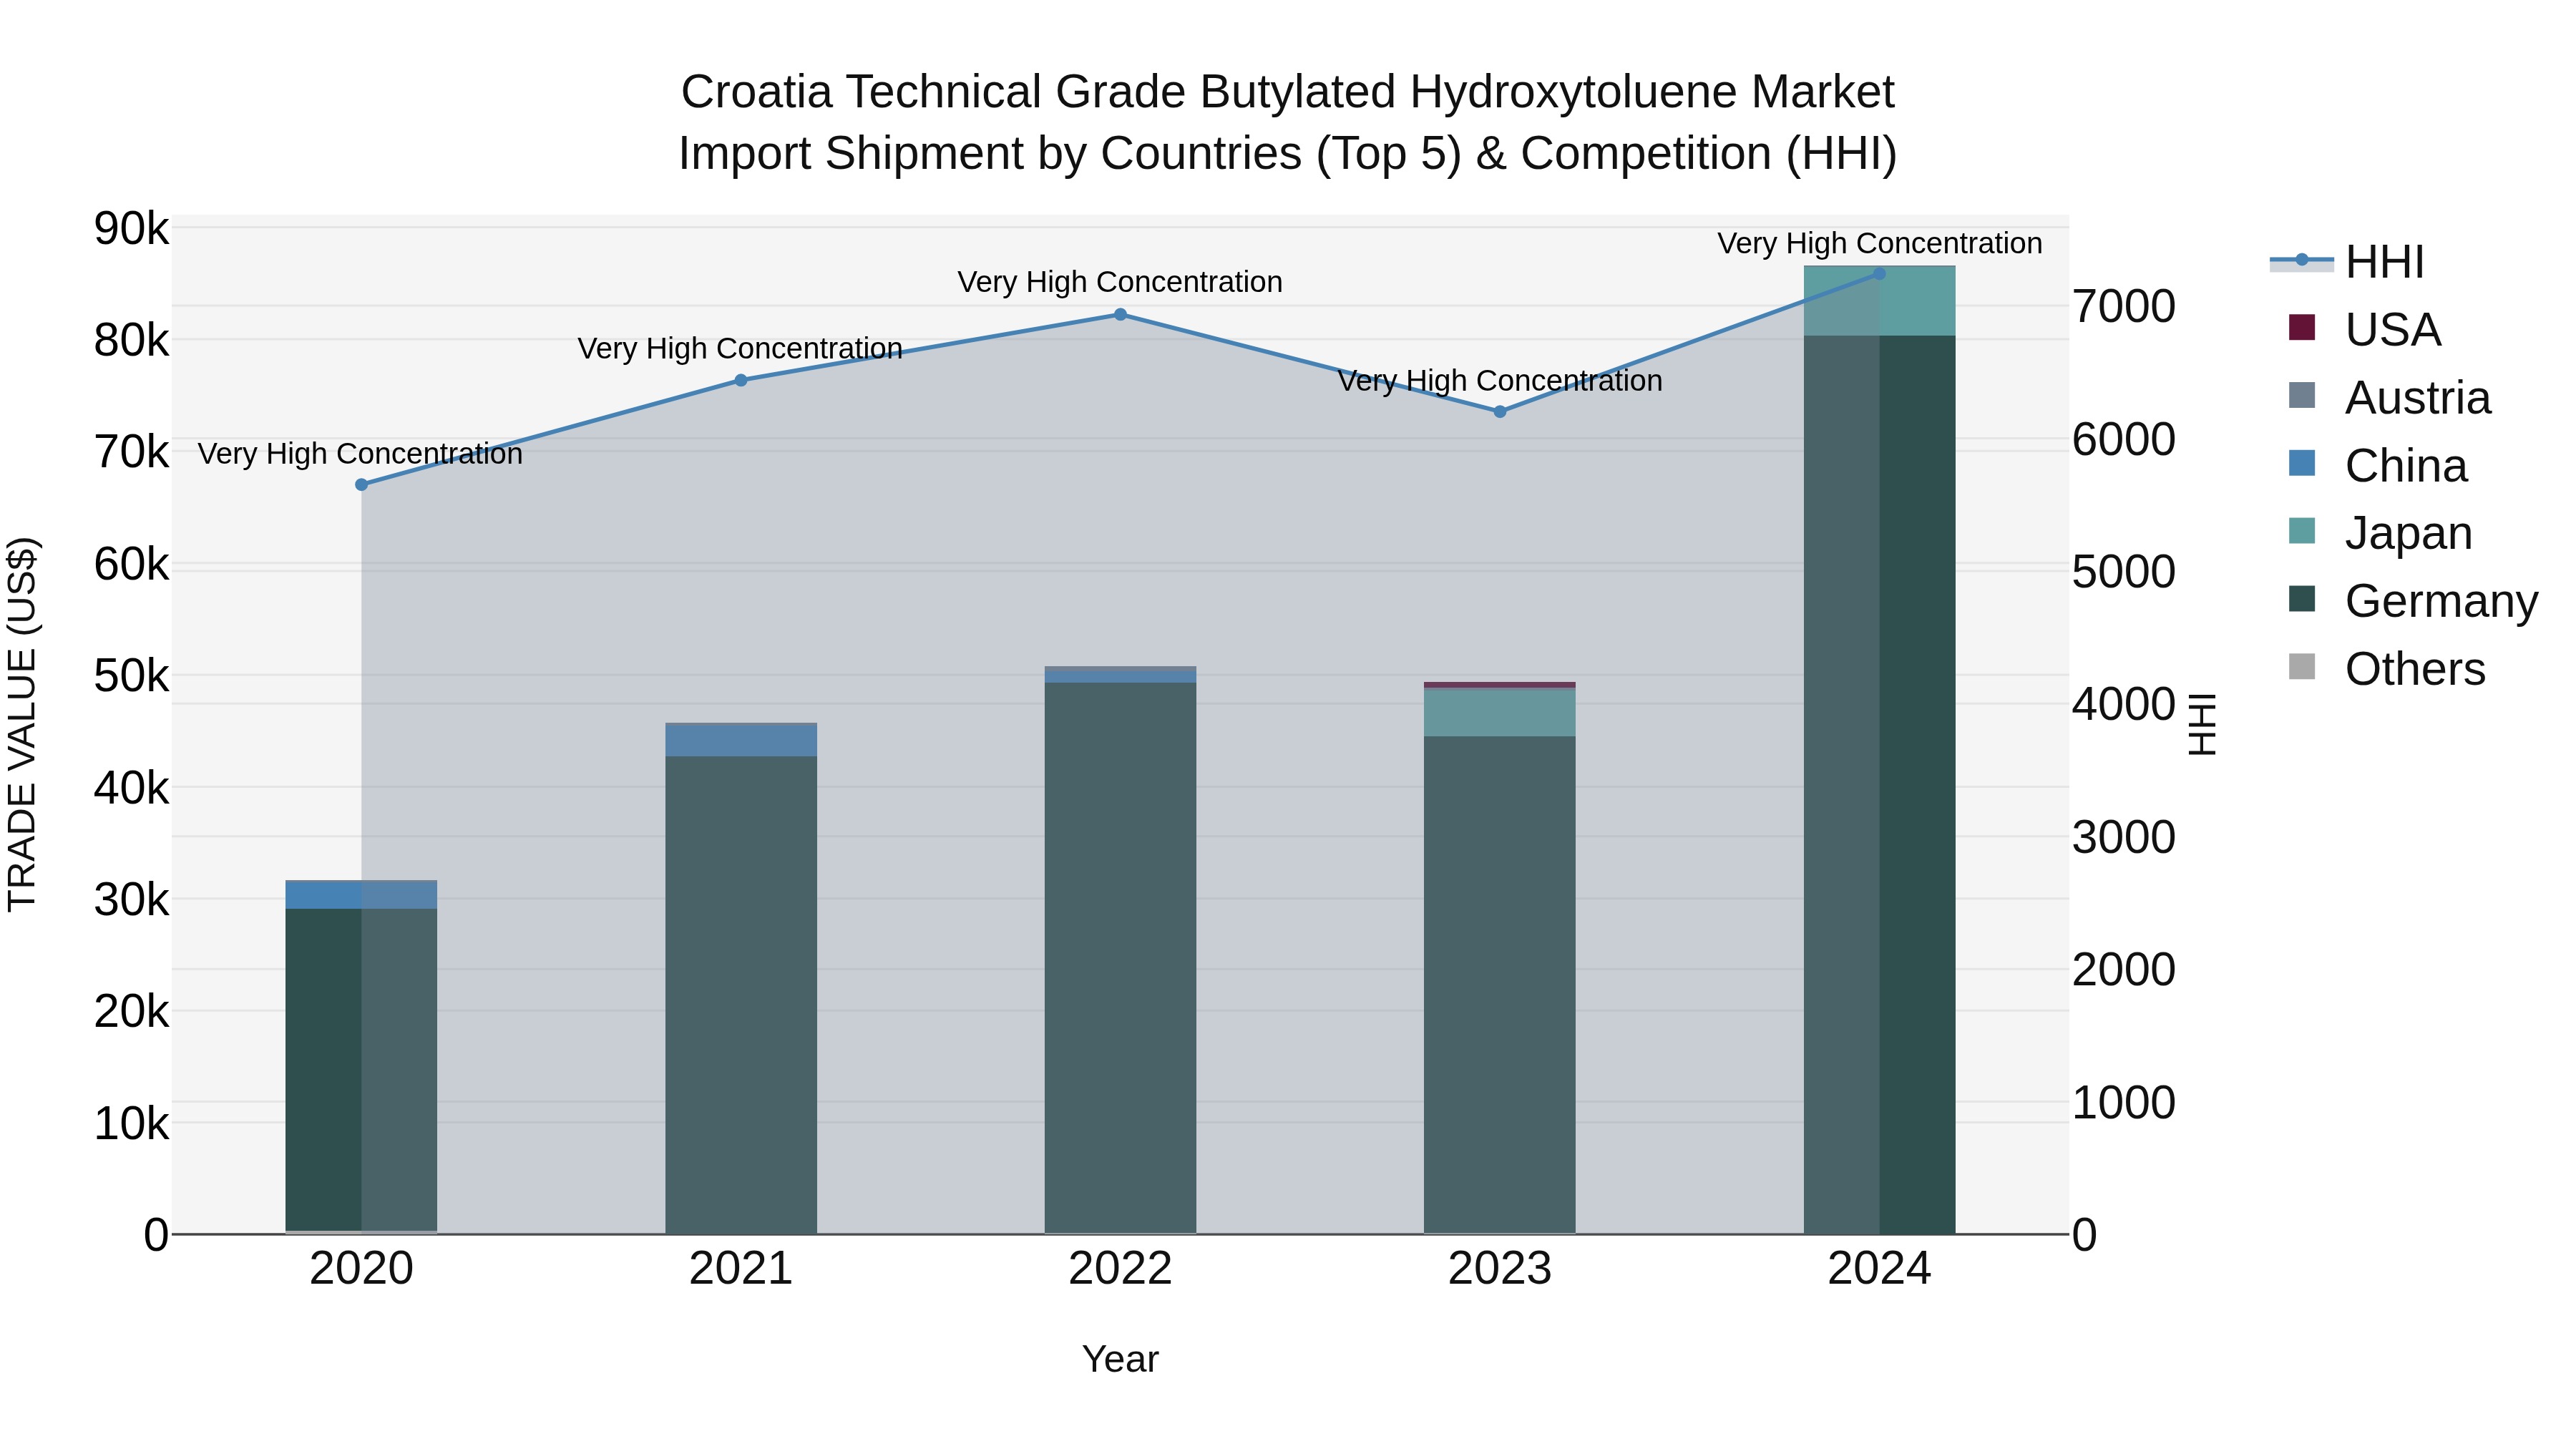Click the 2020 'Very High Concentration' annotation
Screen dimensions: 2576x1449
[361, 454]
